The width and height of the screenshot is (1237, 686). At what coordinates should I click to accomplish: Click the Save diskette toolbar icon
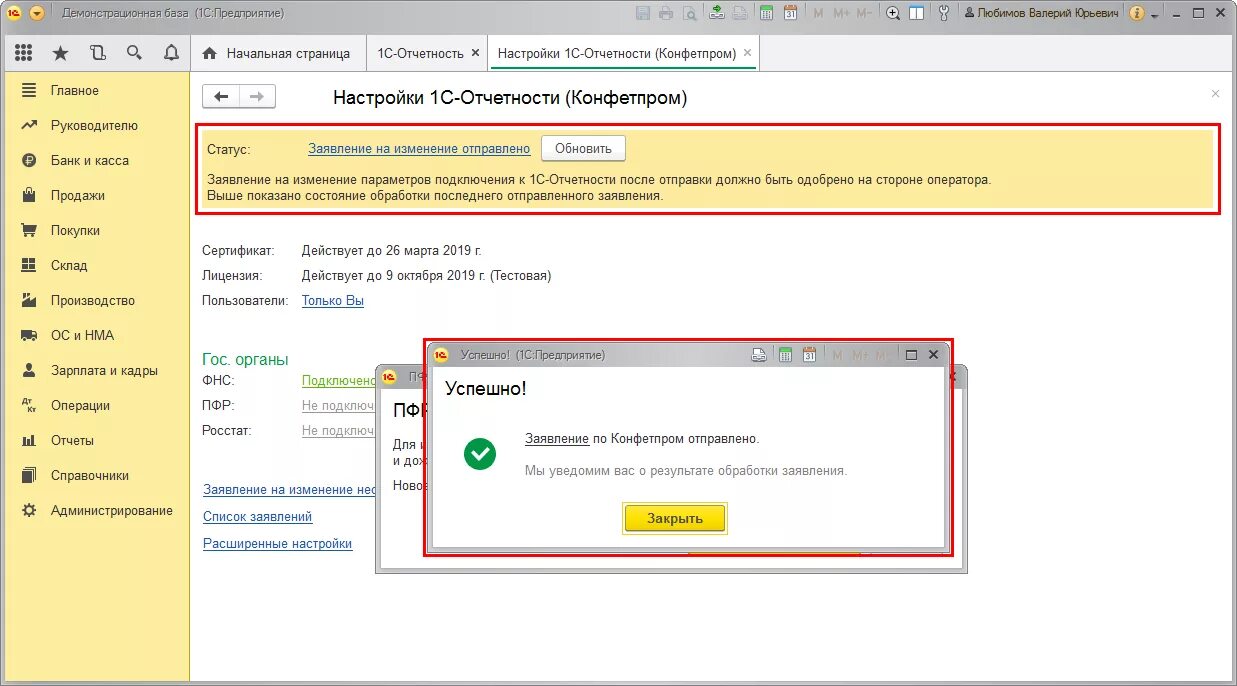click(x=642, y=13)
